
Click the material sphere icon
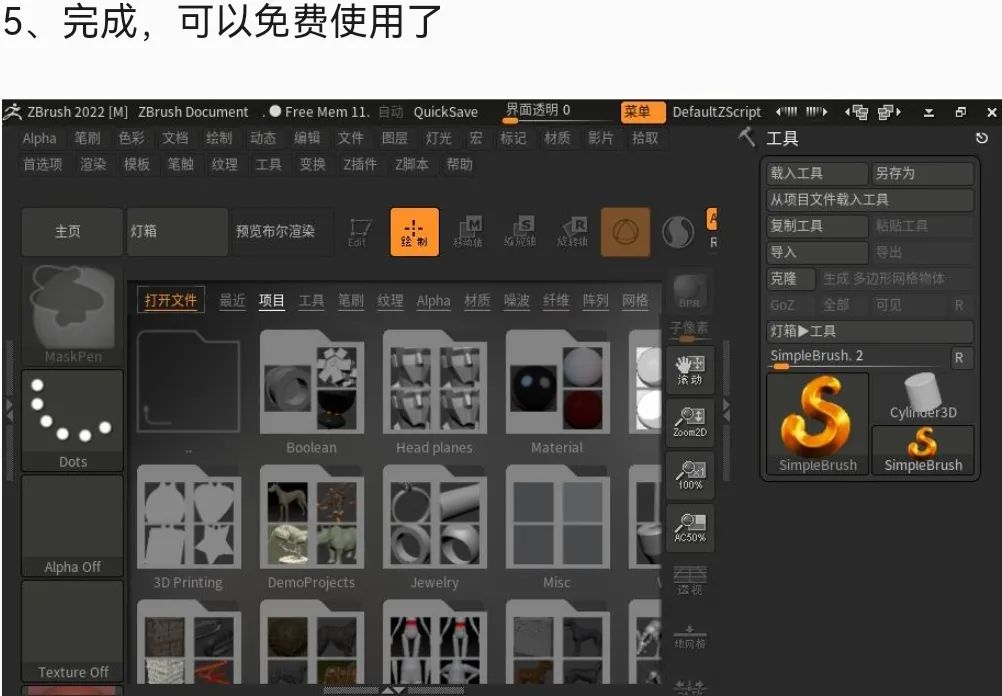pyautogui.click(x=678, y=232)
